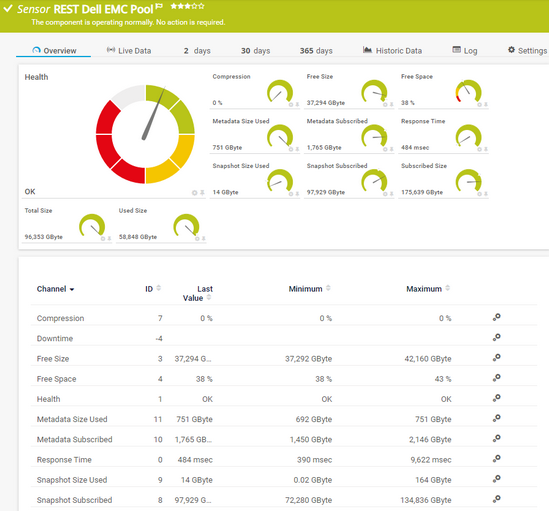Click gear icon under Response Time gauge
This screenshot has height=511, width=549.
tap(479, 150)
